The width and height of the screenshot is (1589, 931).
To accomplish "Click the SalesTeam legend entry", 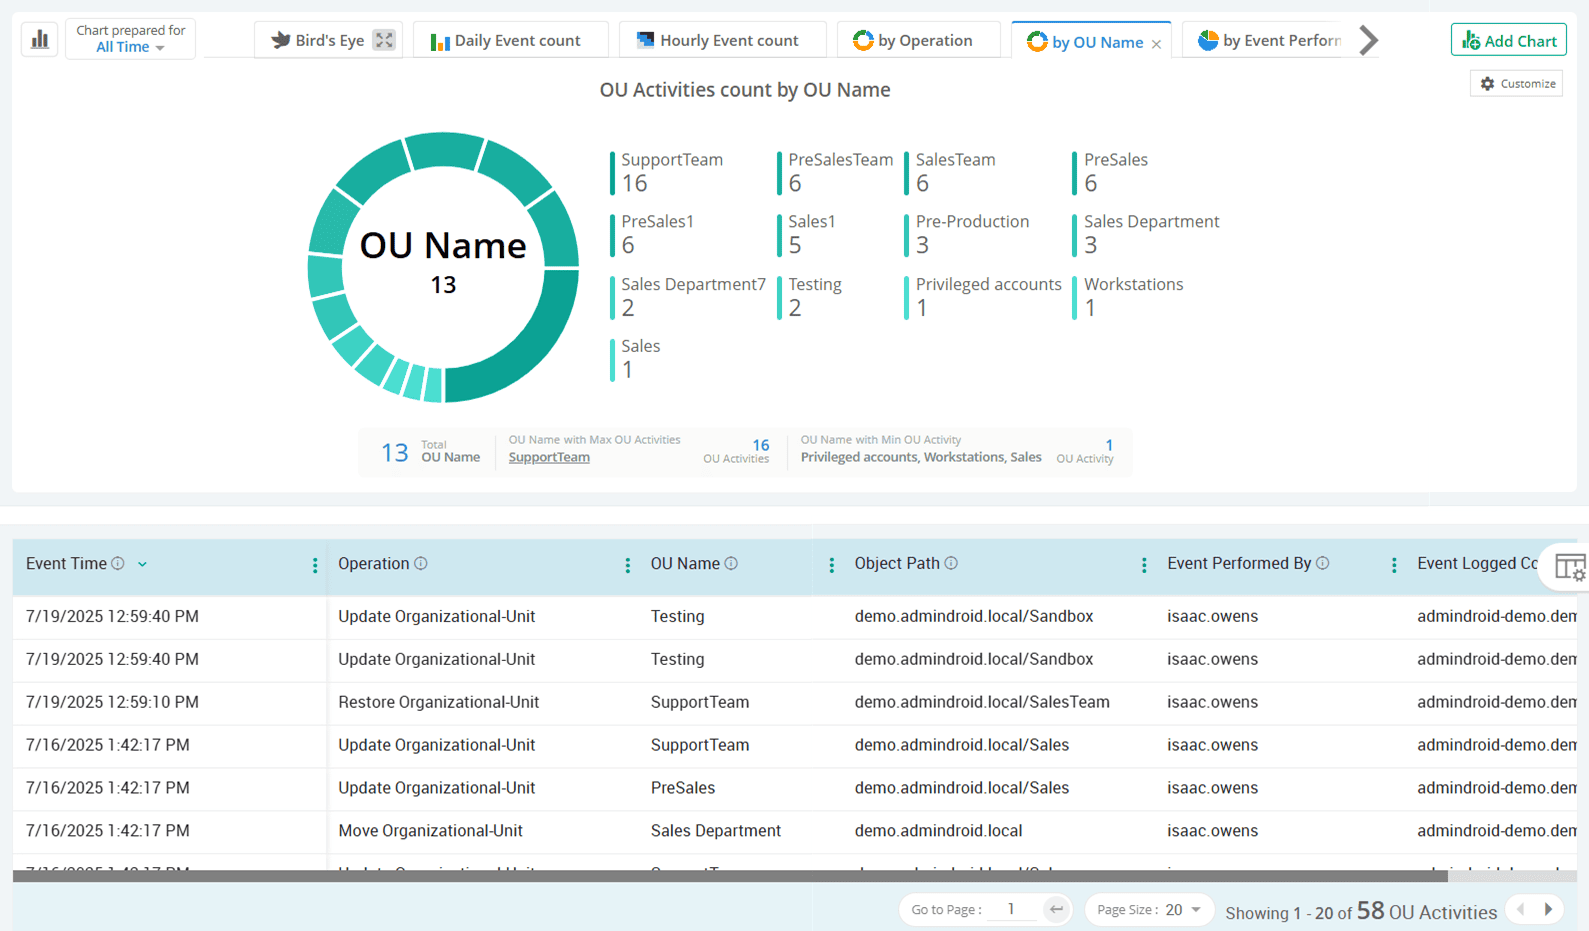I will (x=951, y=172).
